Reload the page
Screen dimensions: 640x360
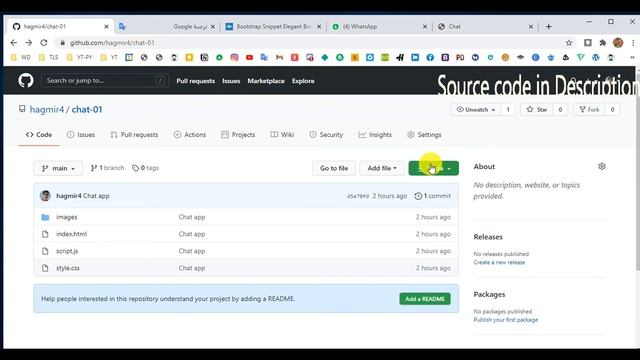coord(44,42)
